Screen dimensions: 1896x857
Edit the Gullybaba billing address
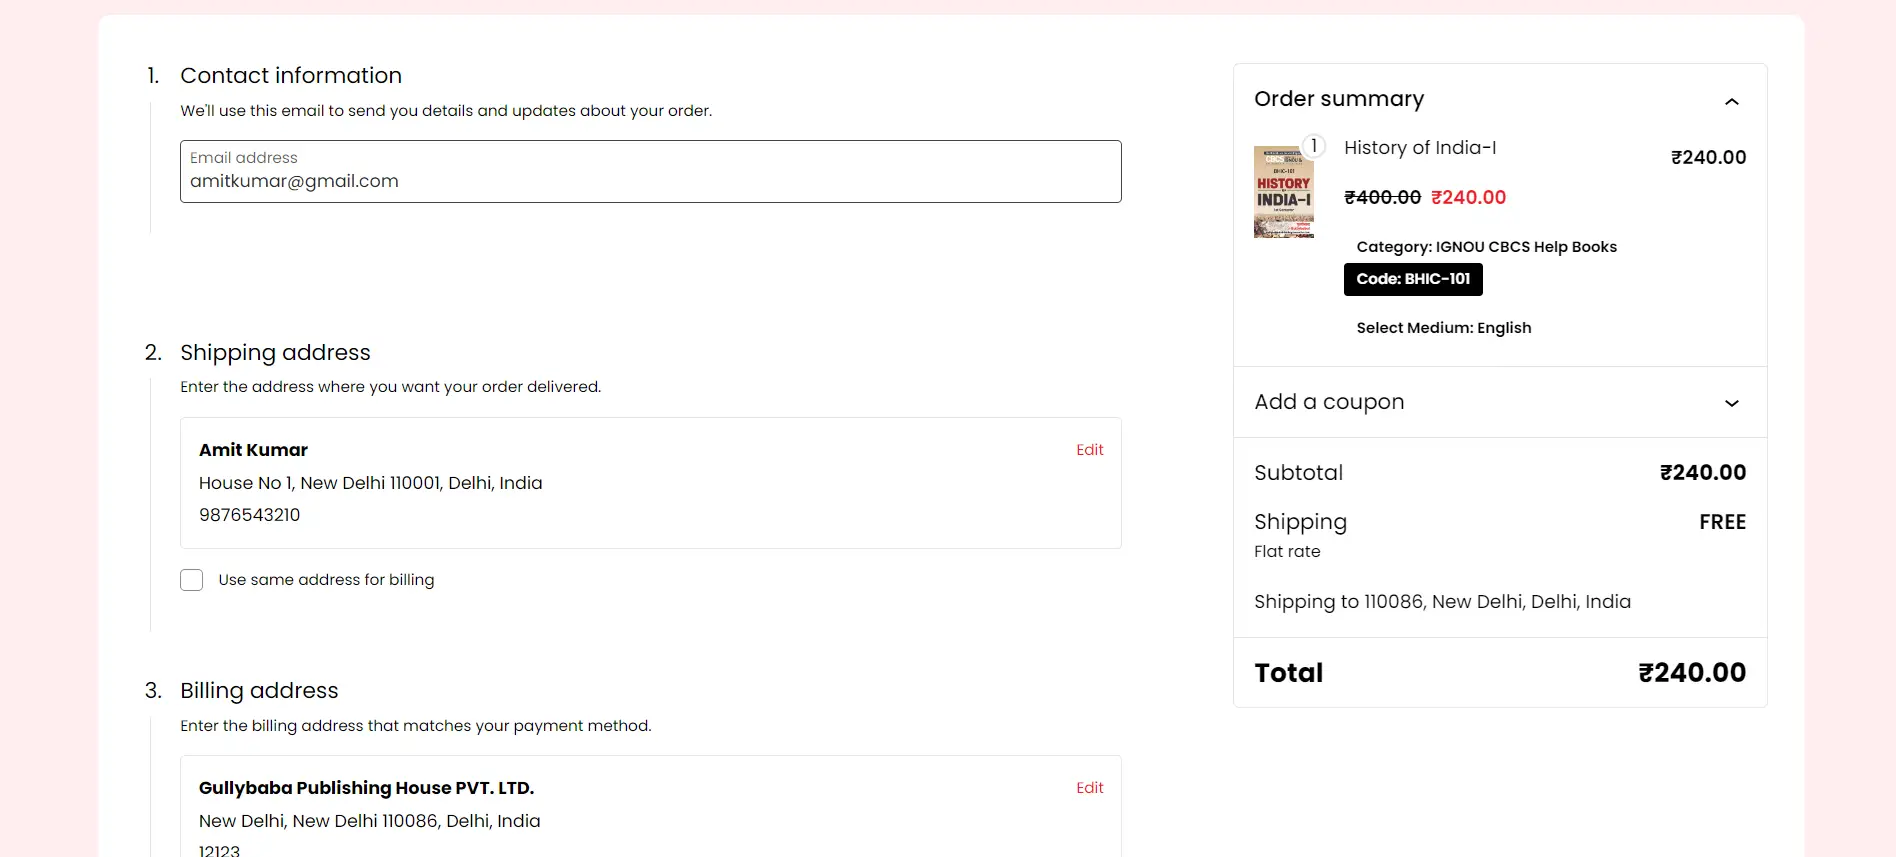tap(1090, 788)
